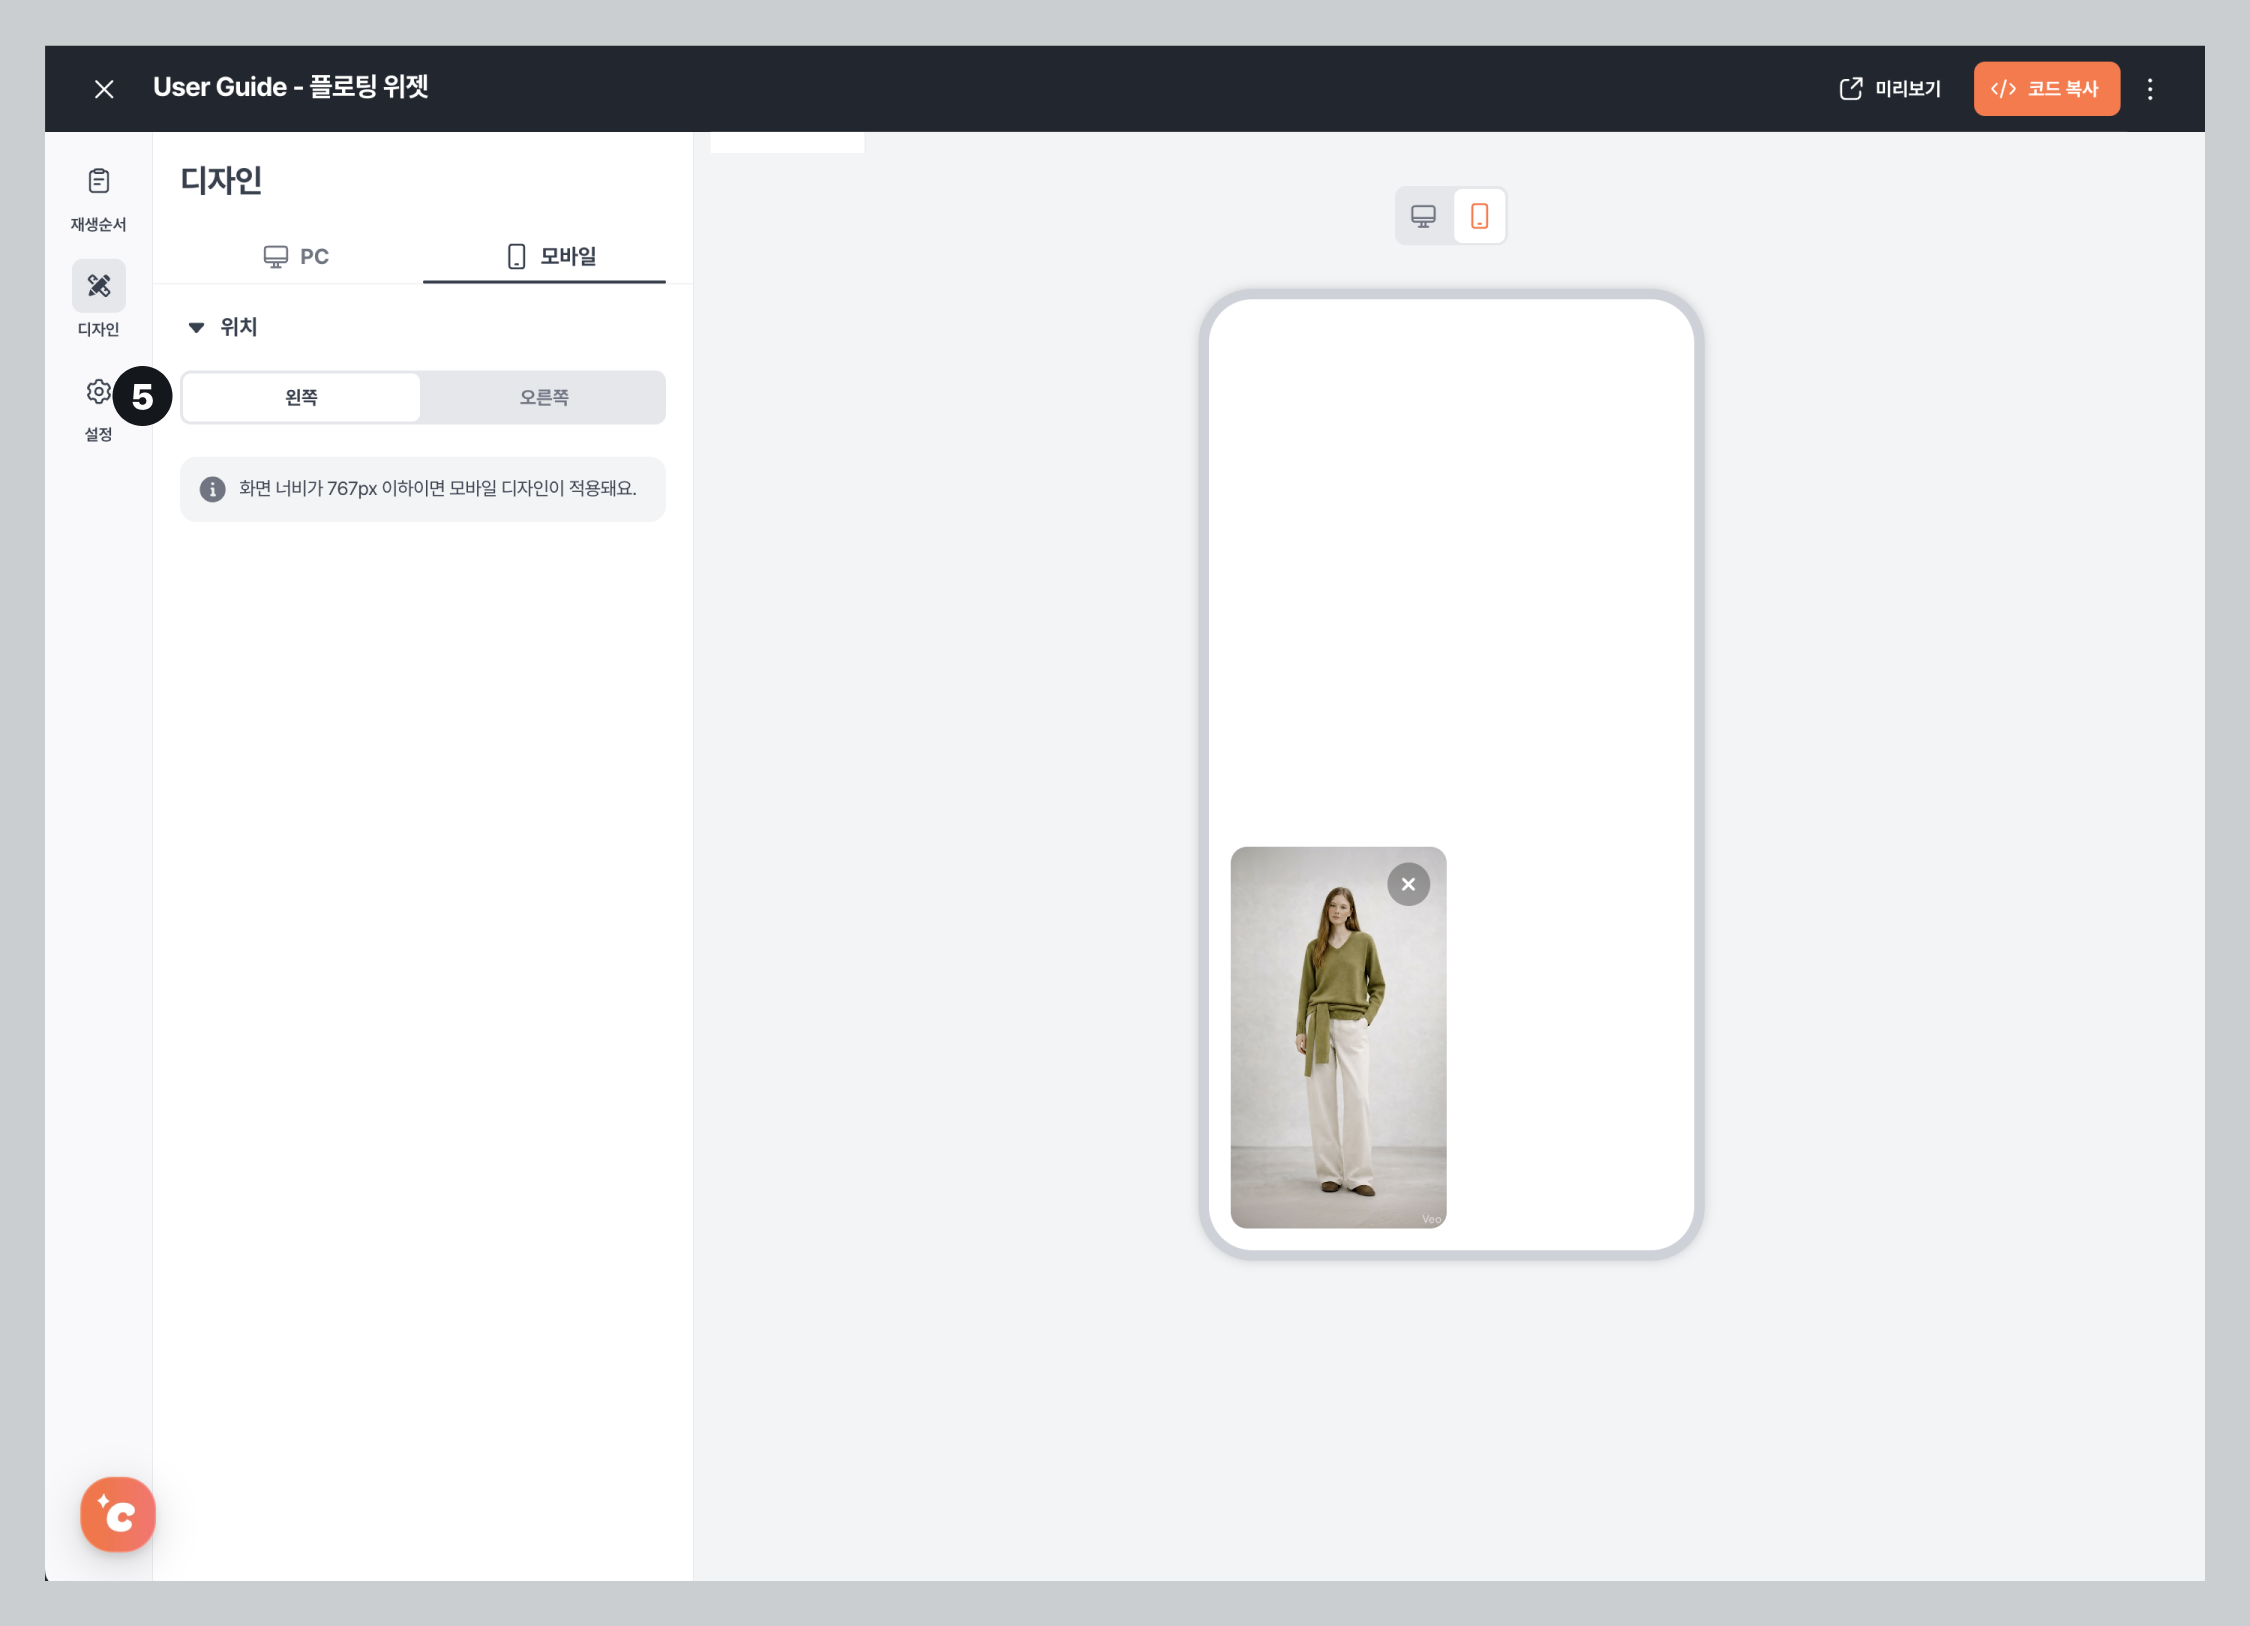
Task: Switch preview to desktop monitor view
Action: 1422,216
